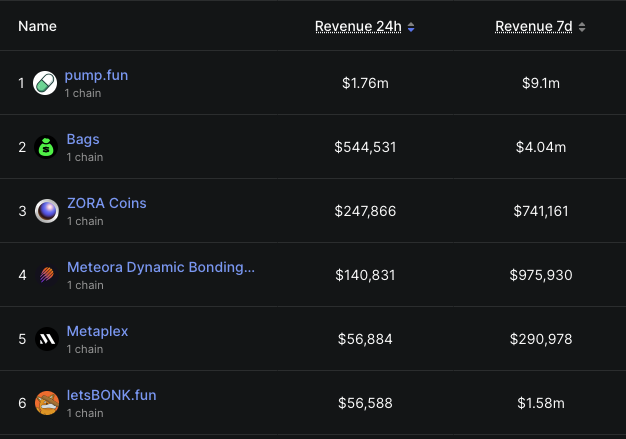Screen dimensions: 626x439
Task: Open the ZORA Coins protocol link
Action: (x=107, y=203)
